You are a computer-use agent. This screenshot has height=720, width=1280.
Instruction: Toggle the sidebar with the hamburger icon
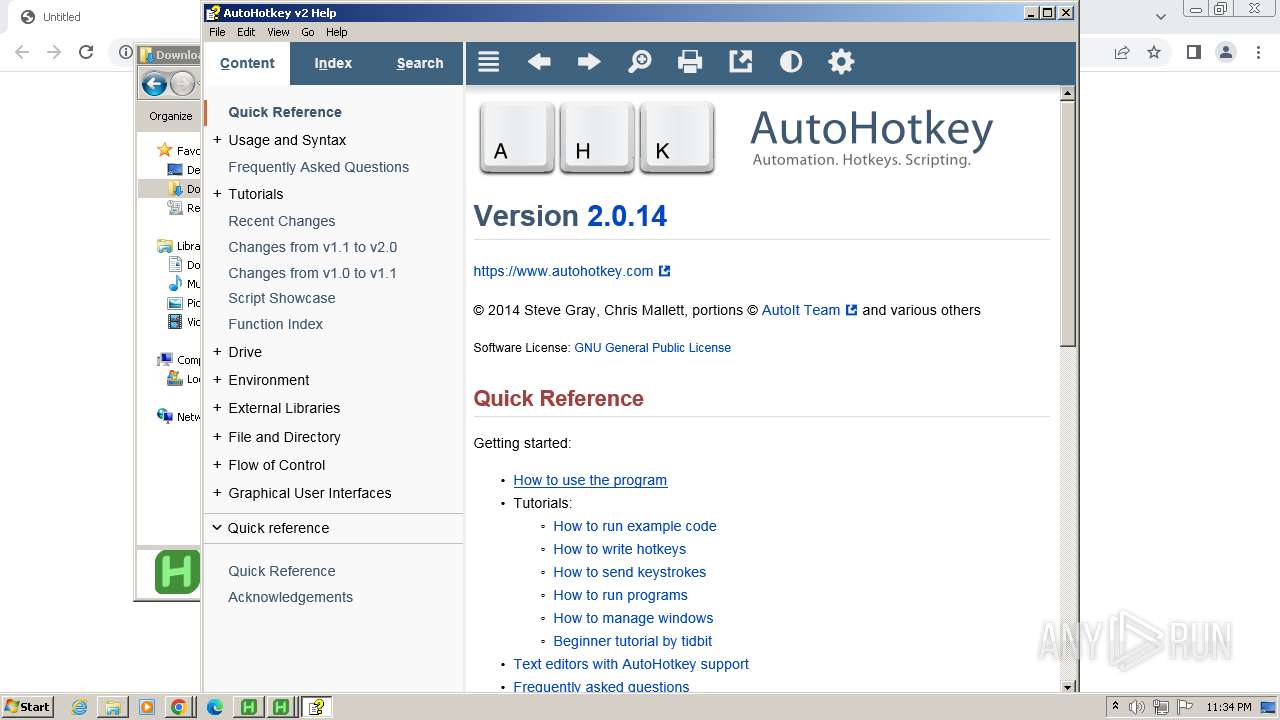(488, 62)
